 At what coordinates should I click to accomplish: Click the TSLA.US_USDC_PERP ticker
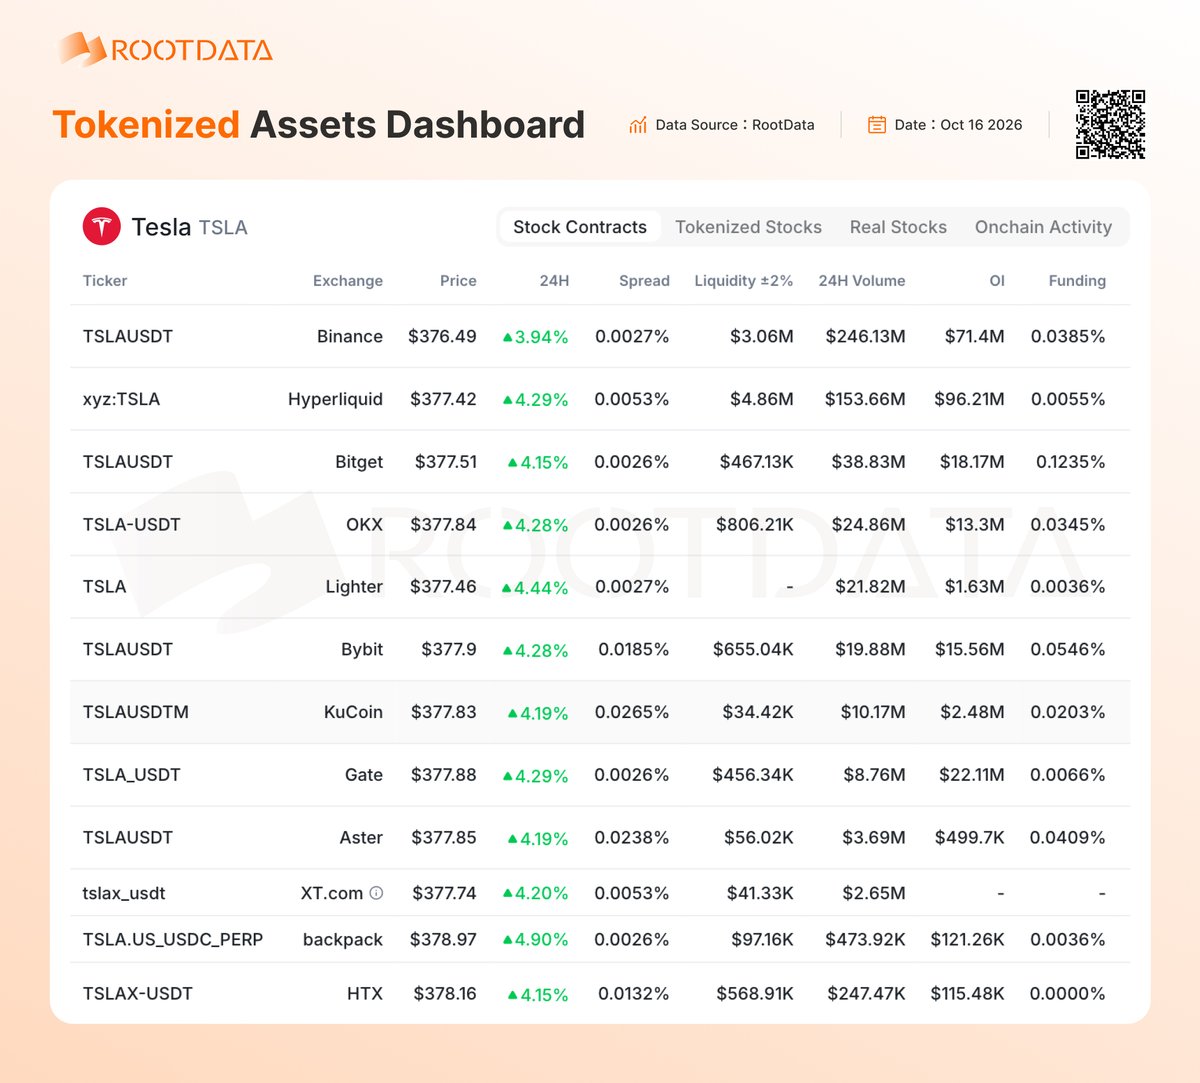[x=173, y=940]
